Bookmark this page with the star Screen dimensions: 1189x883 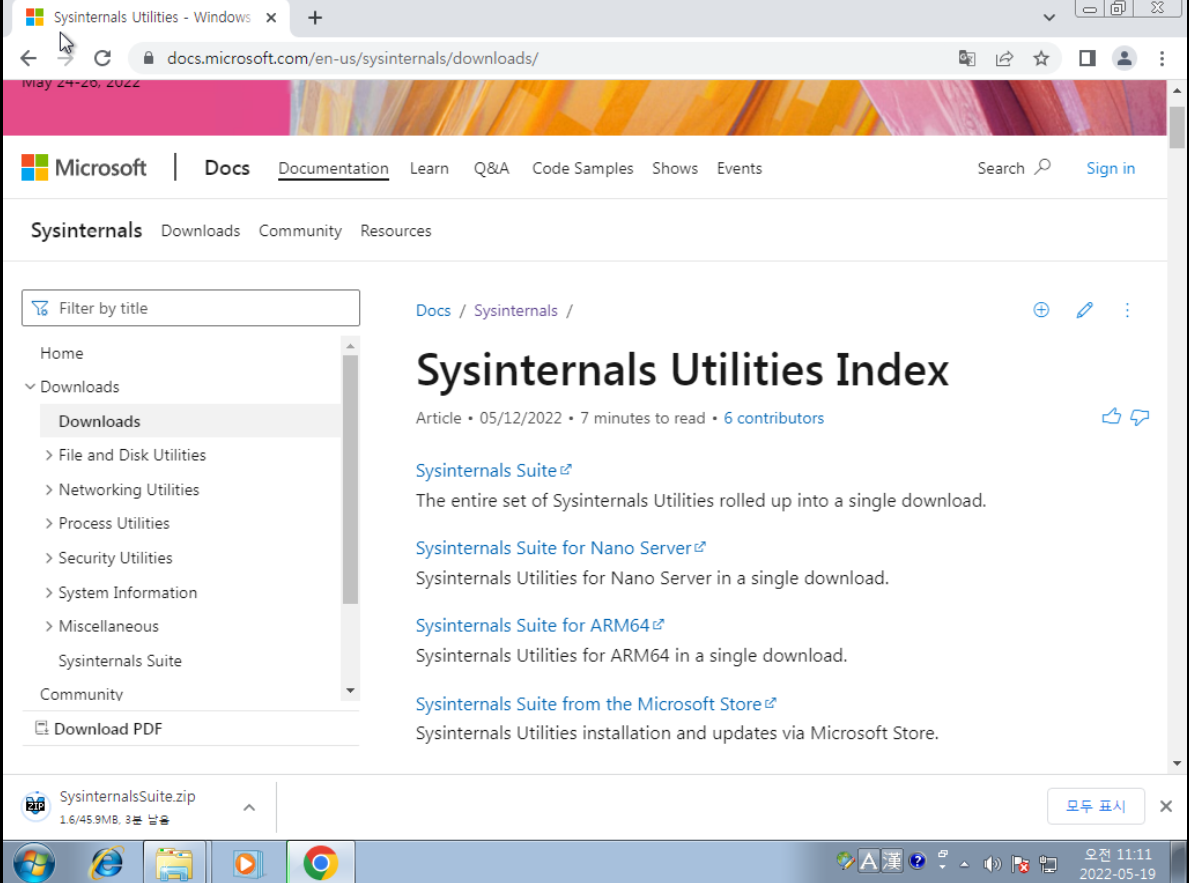(x=1041, y=58)
